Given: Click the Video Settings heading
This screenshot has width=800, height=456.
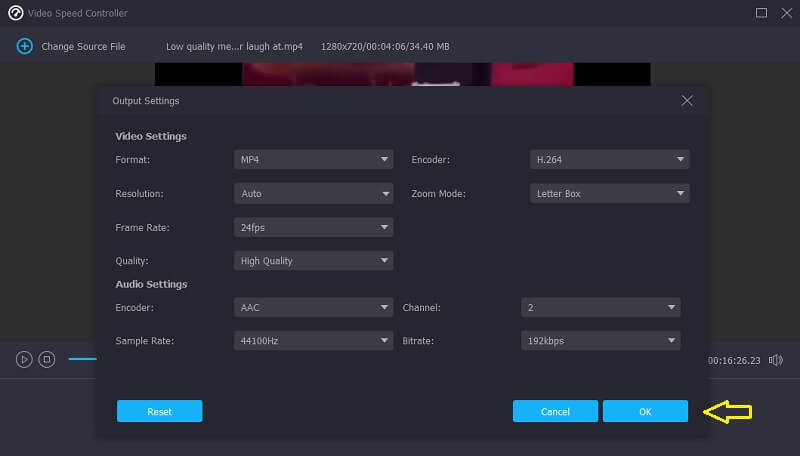Looking at the screenshot, I should coord(151,136).
